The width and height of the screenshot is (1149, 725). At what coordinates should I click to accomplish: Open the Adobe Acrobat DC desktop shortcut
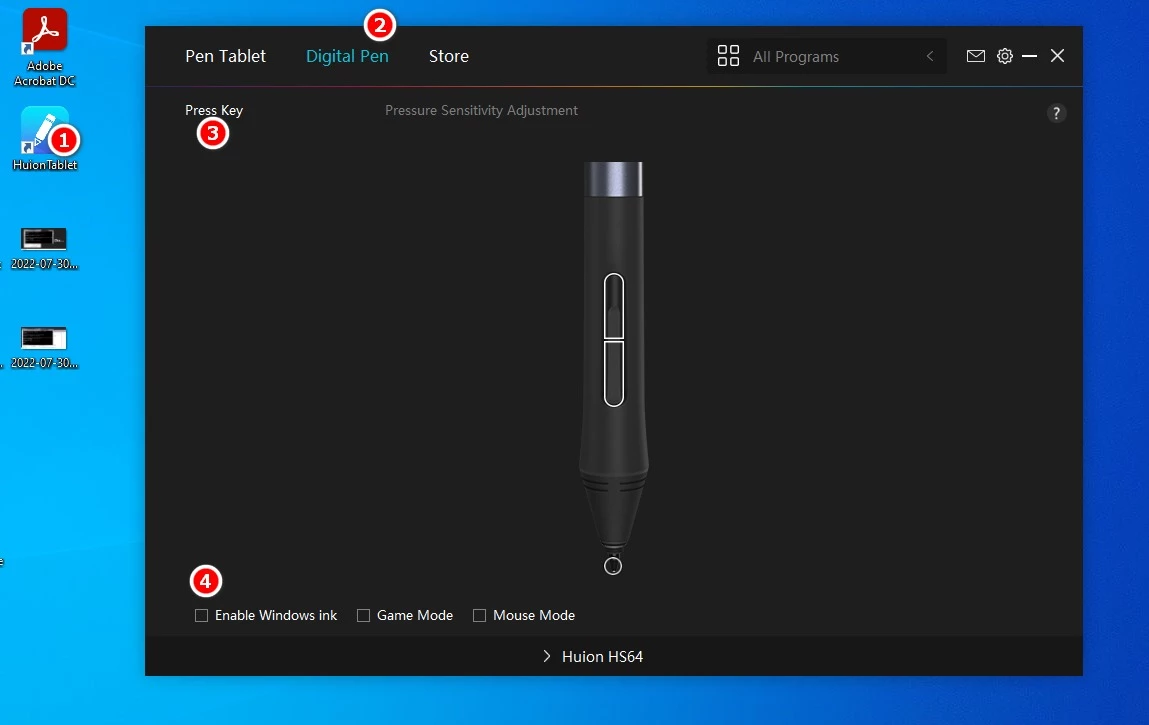coord(45,48)
